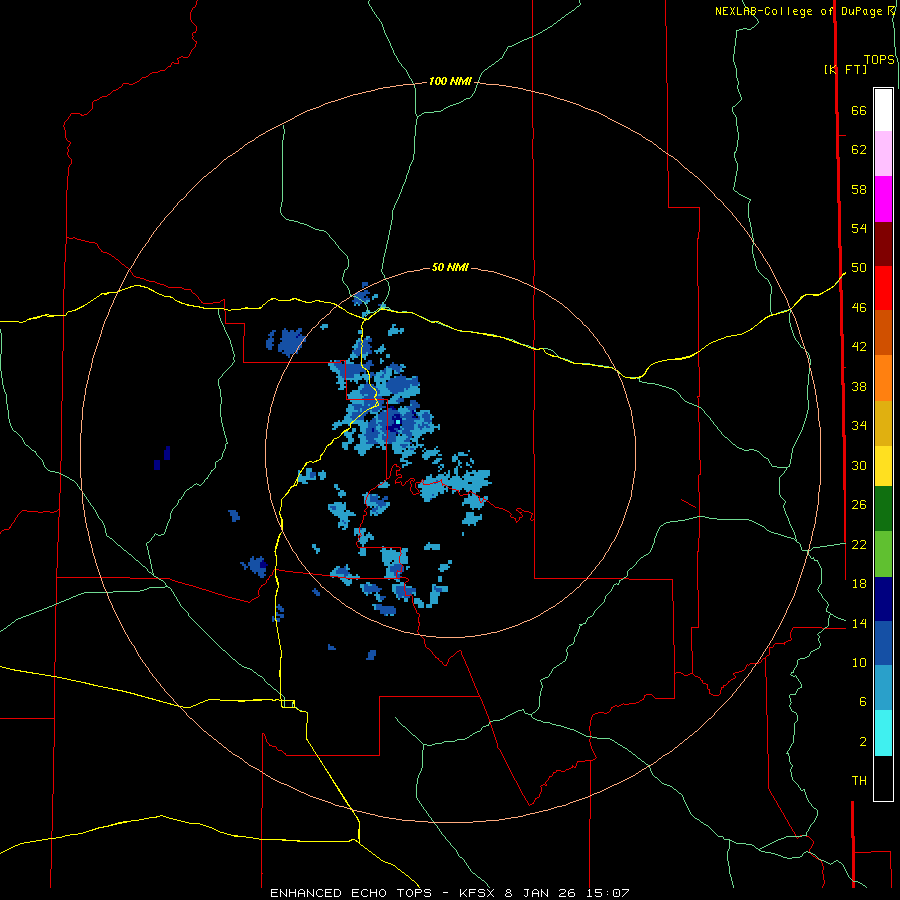Click the dark green legend band

point(883,509)
